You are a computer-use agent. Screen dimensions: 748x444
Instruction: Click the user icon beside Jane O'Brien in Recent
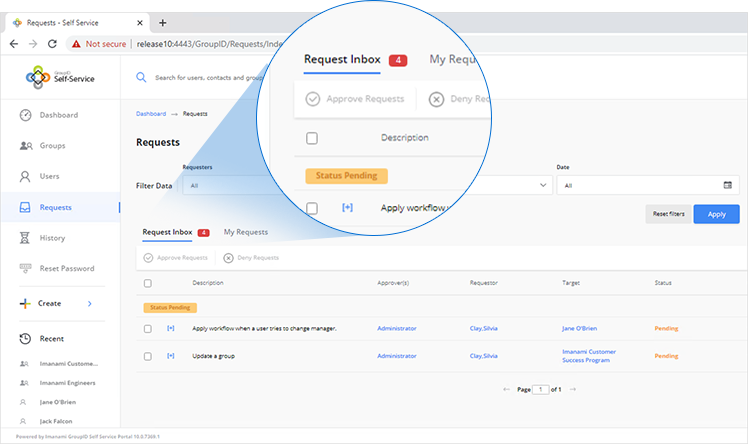click(23, 402)
